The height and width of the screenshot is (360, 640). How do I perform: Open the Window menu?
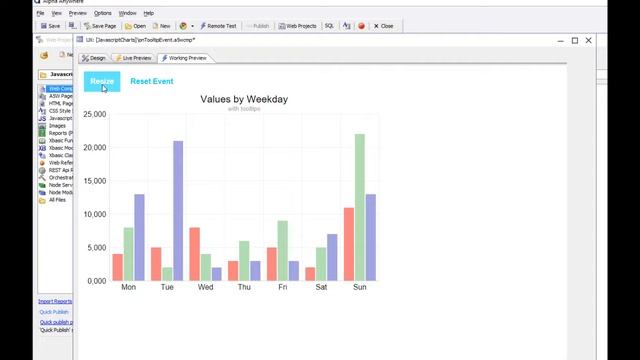[127, 13]
